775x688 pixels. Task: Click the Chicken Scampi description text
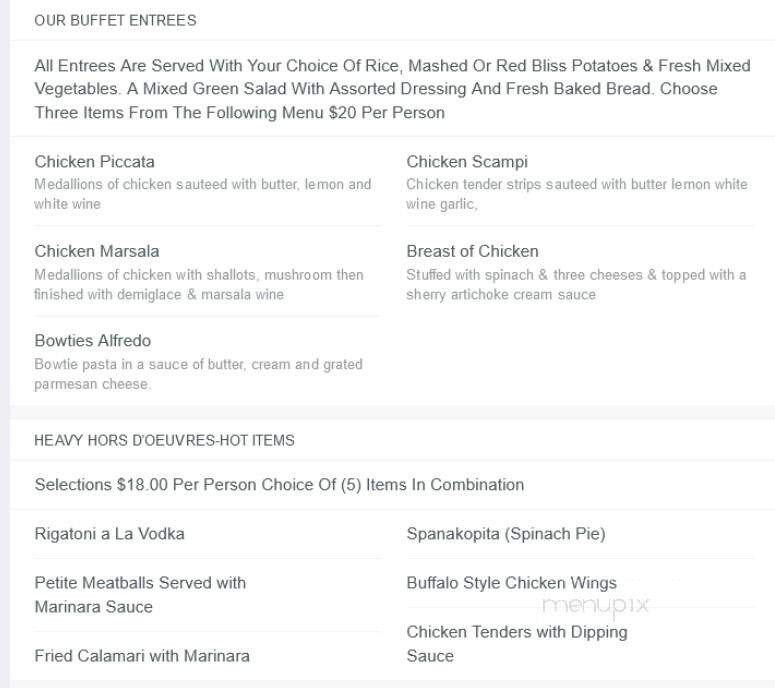[x=577, y=194]
